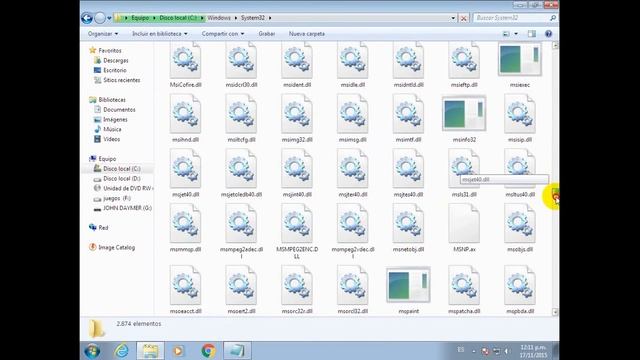Select the mspaint application icon
Viewport: 640px width, 360px height.
[x=408, y=285]
